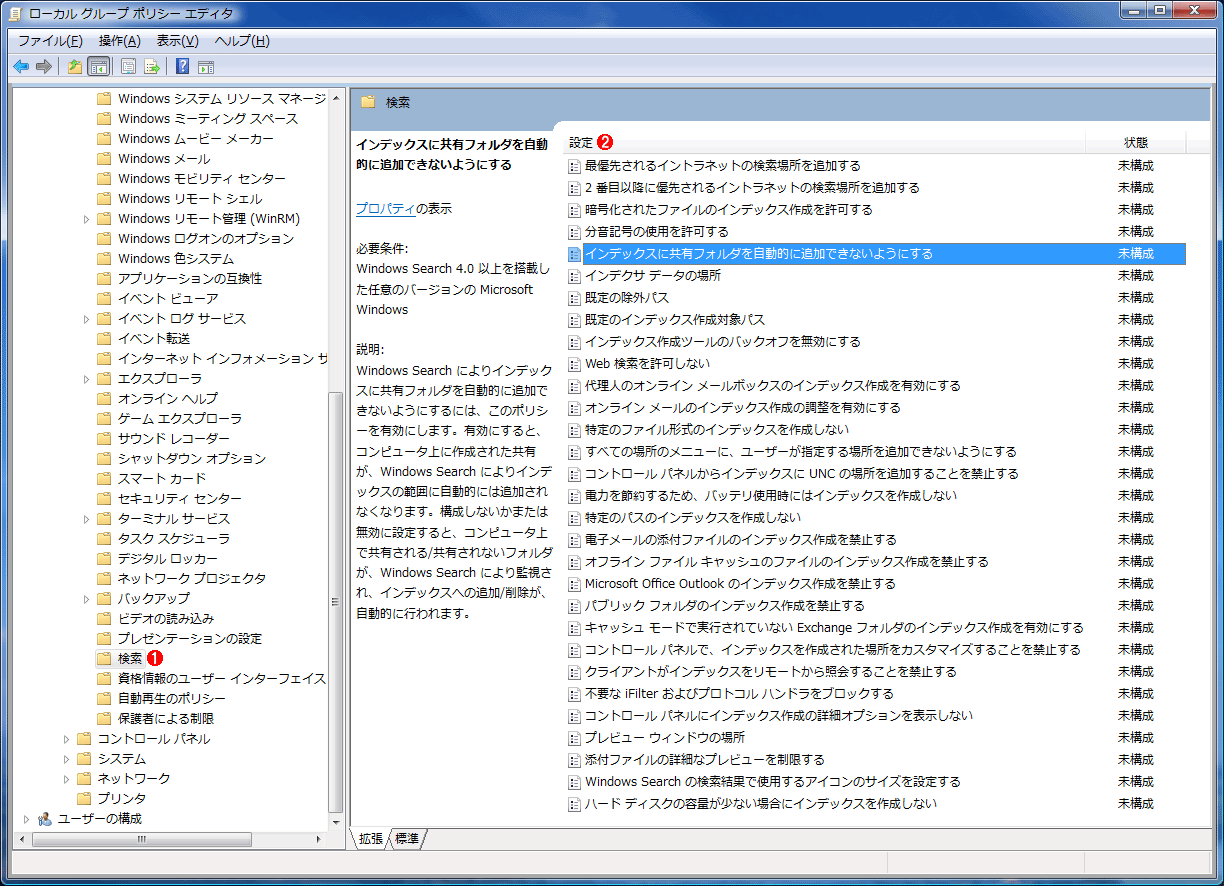The width and height of the screenshot is (1224, 886).
Task: Click policy icon for インデクサ データの場所
Action: (x=574, y=276)
